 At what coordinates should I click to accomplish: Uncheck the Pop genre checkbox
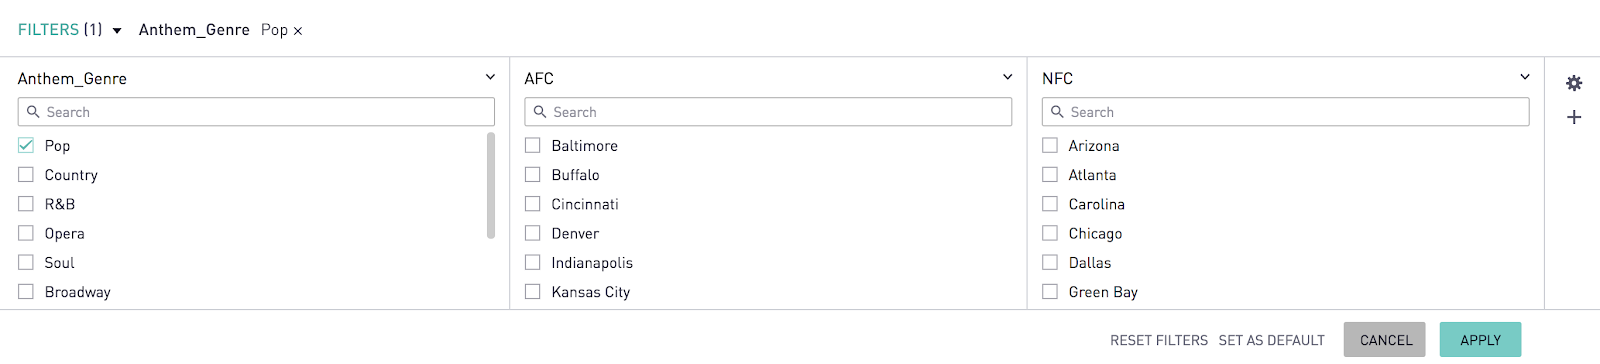(26, 145)
